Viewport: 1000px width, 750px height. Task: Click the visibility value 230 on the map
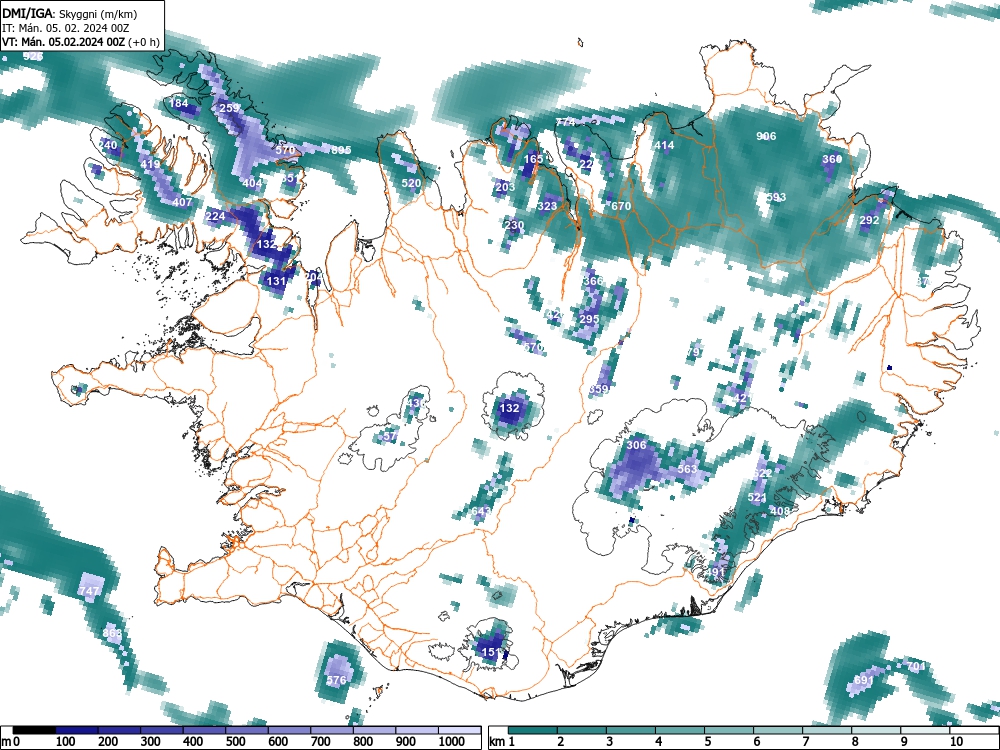pos(514,225)
